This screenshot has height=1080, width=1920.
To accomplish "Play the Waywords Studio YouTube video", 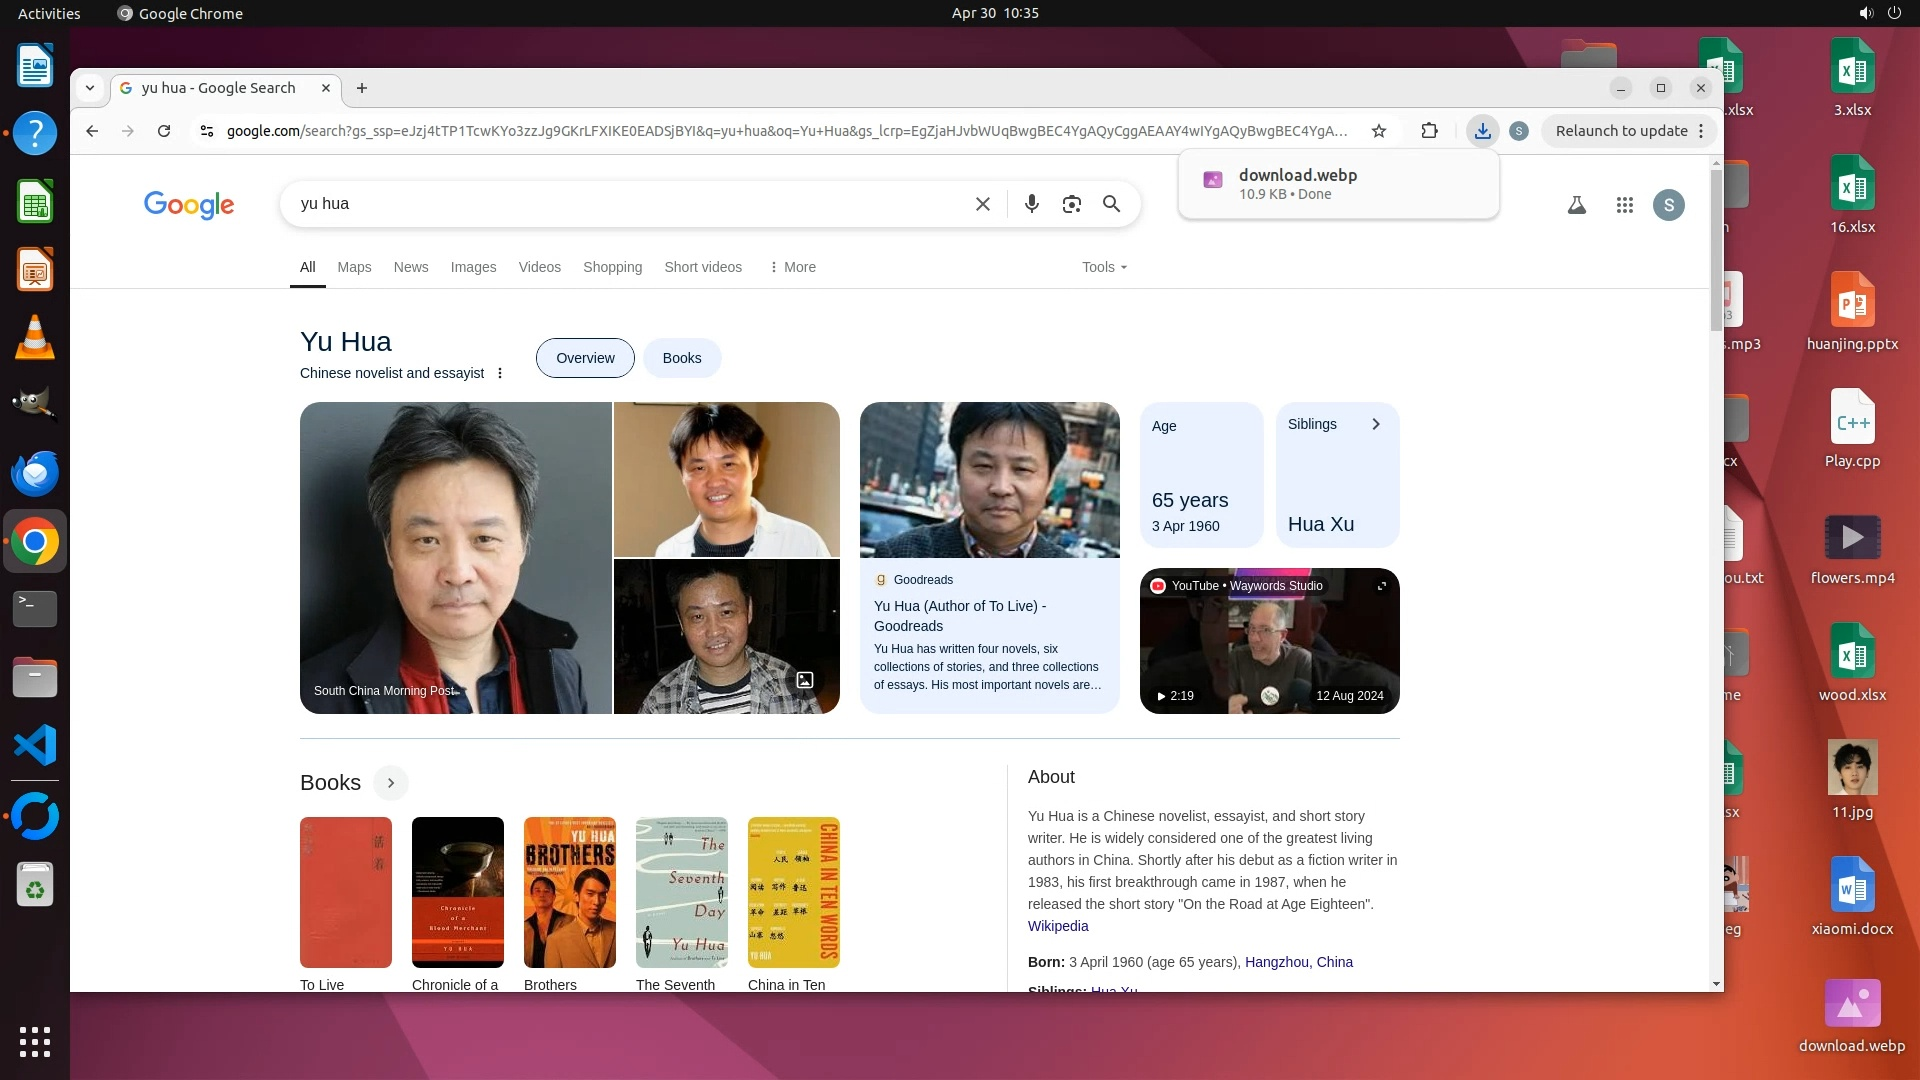I will coord(1269,641).
